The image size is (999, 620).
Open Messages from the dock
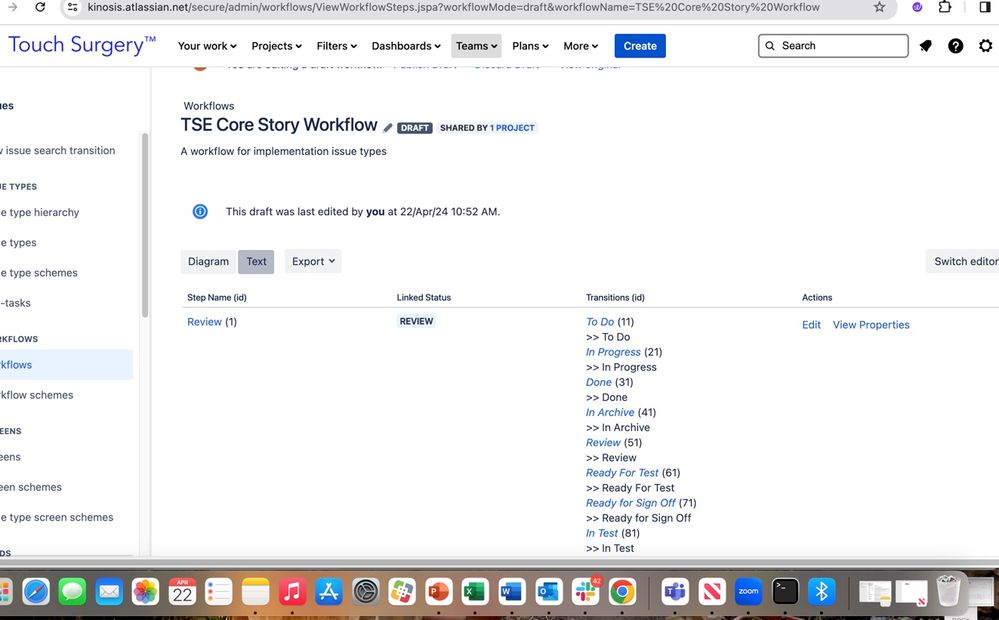tap(73, 592)
